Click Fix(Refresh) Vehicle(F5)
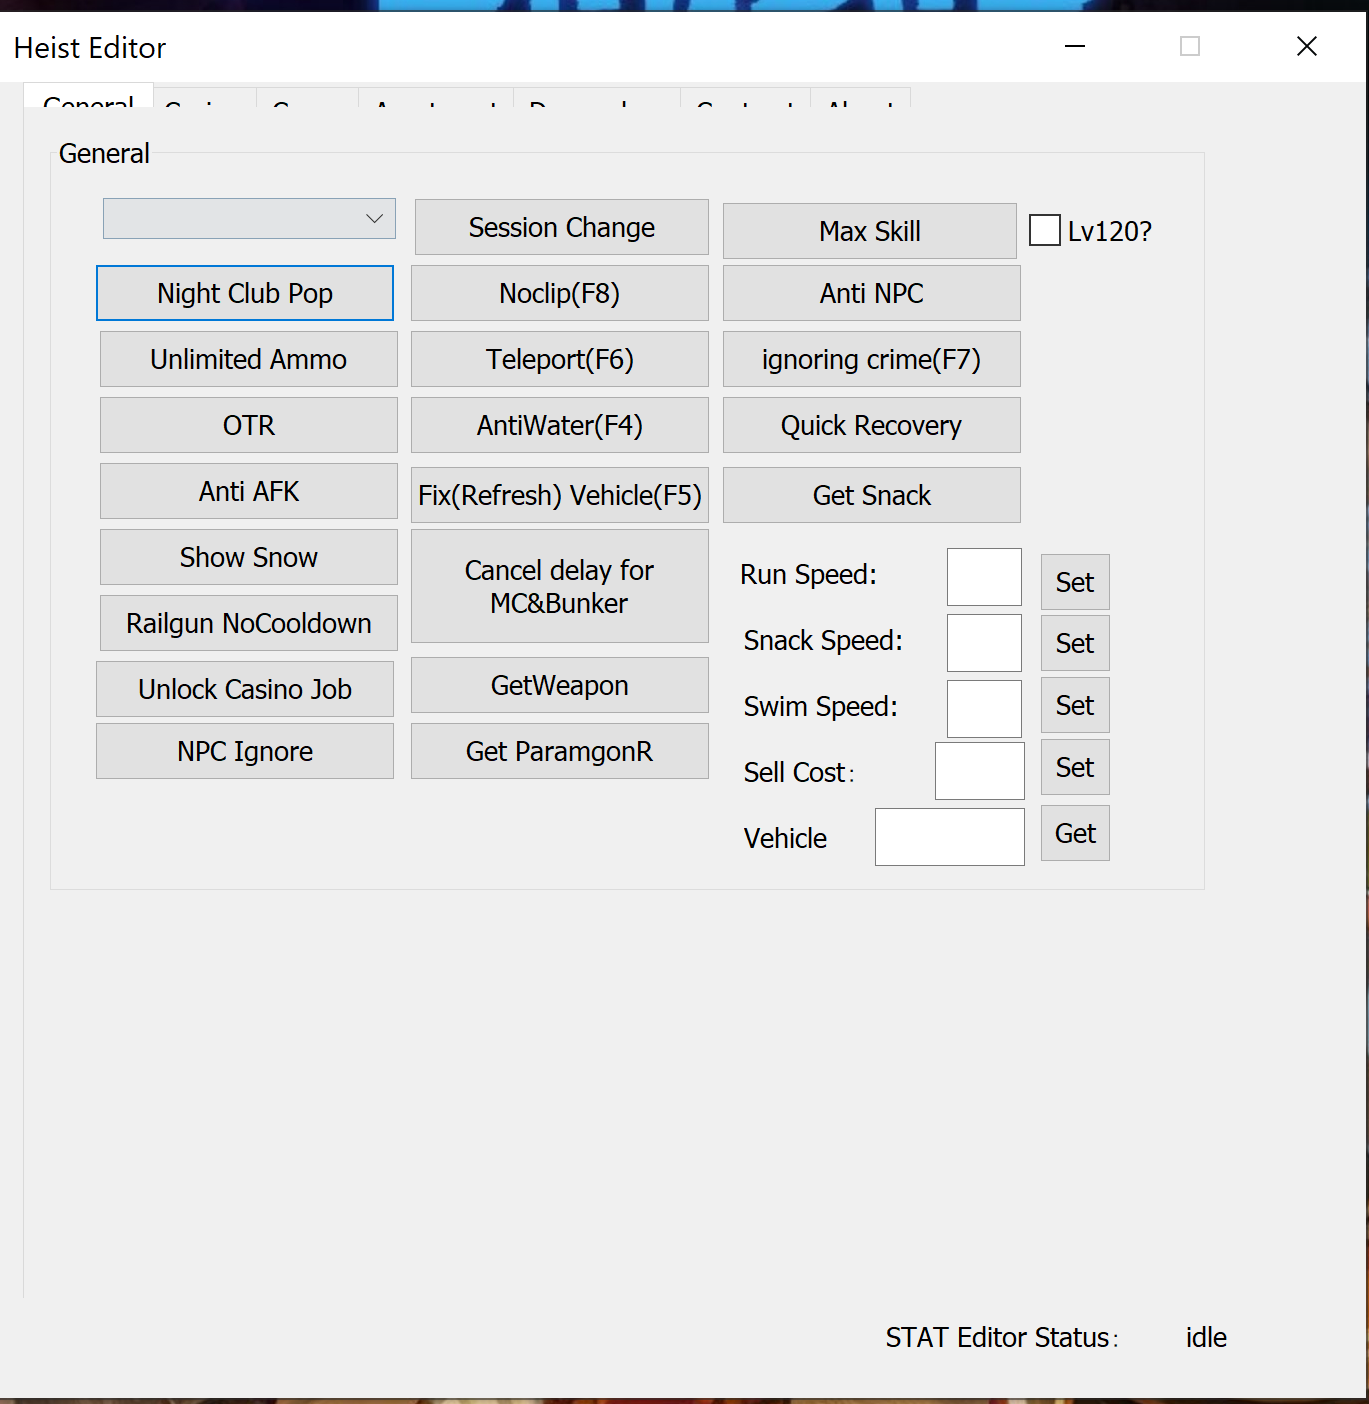Screen dimensions: 1369x1404 560,495
